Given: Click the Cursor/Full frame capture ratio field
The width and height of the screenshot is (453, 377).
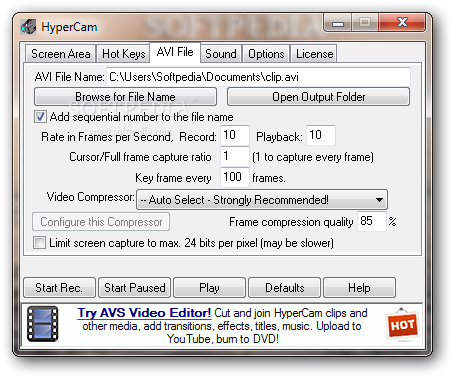Looking at the screenshot, I should pyautogui.click(x=235, y=156).
